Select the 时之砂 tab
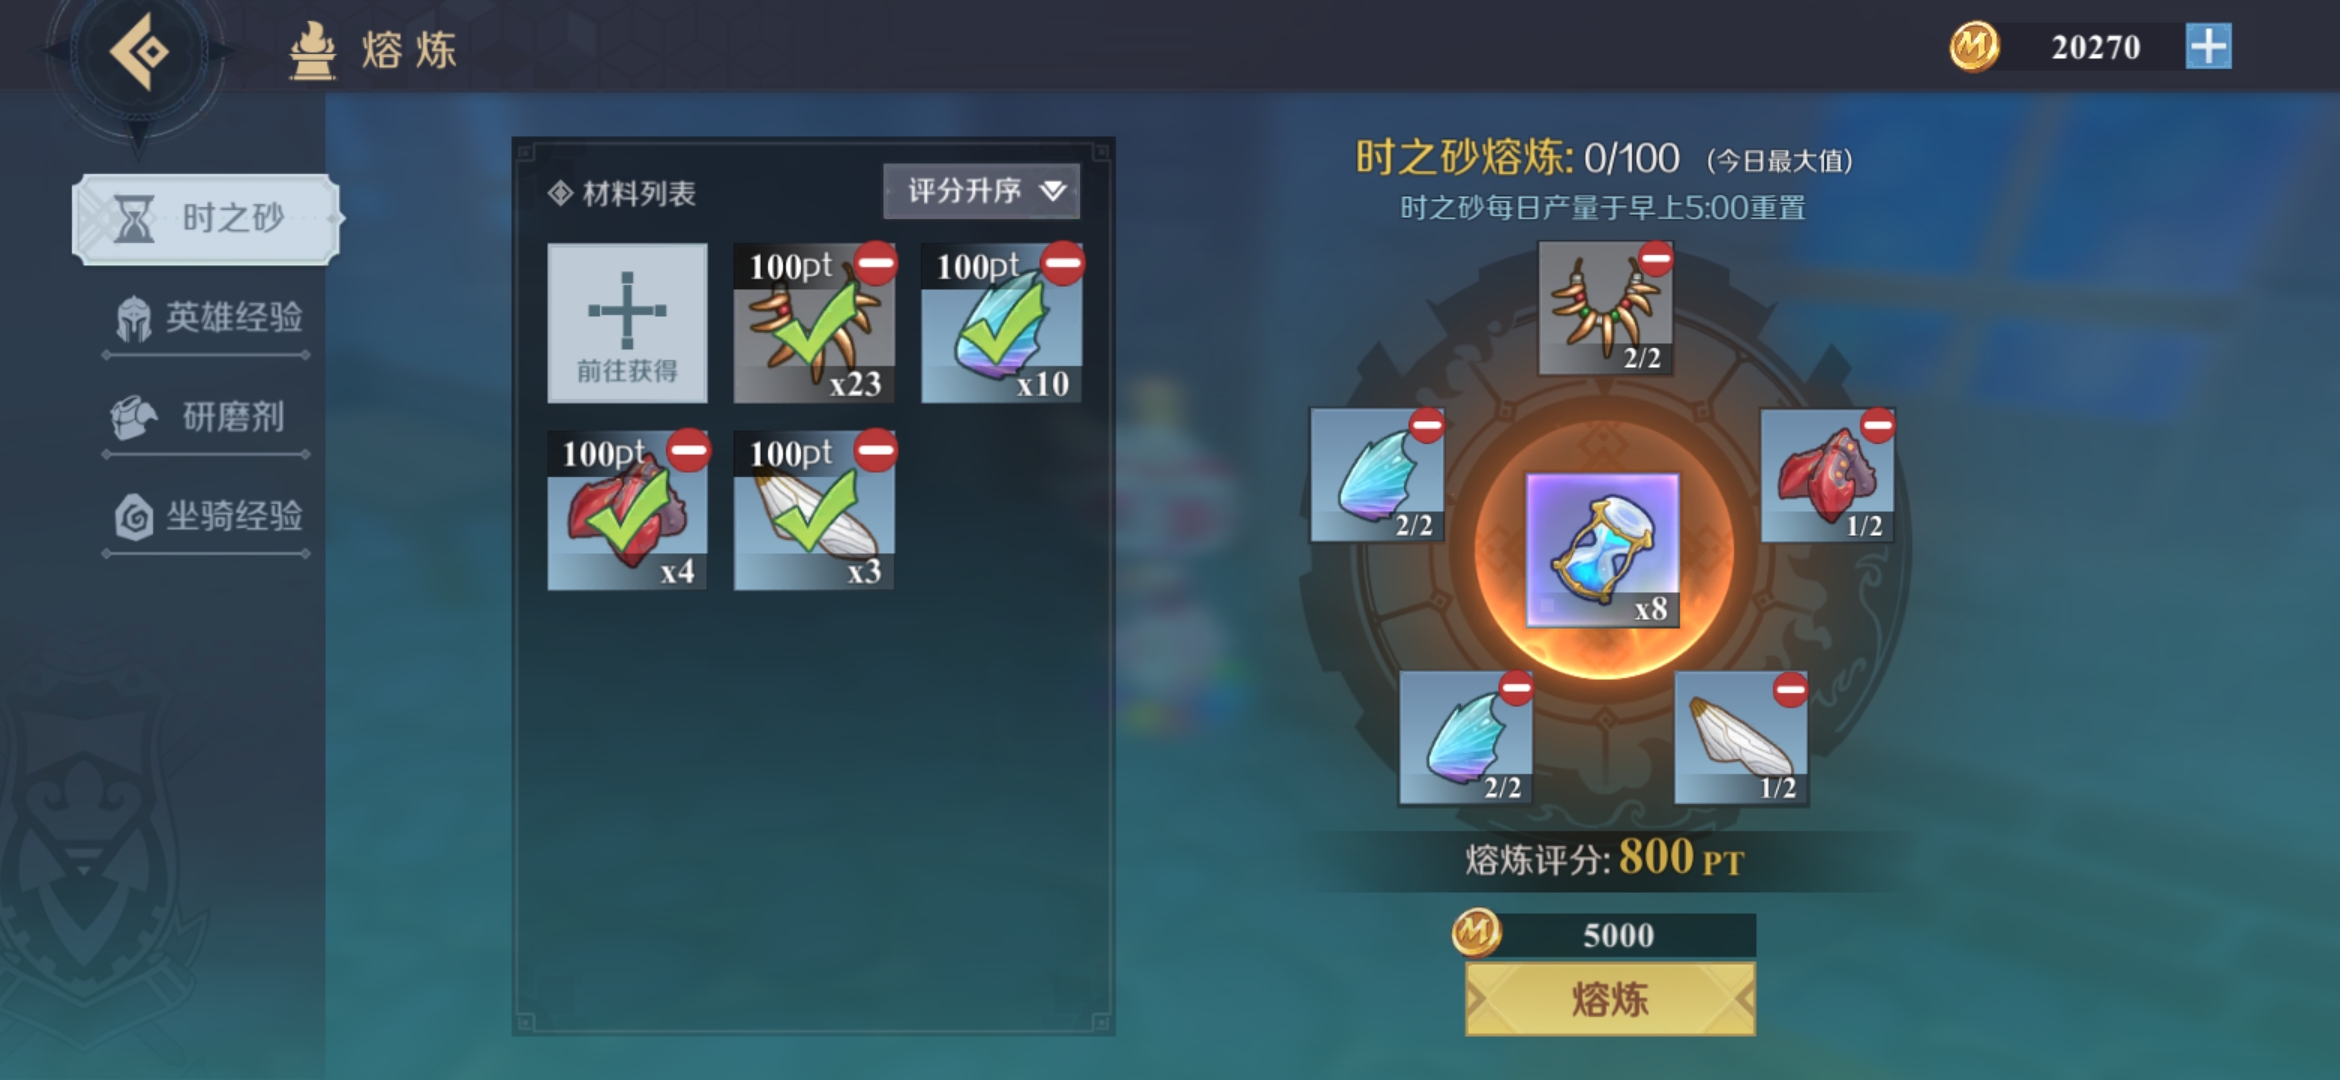 coord(207,219)
